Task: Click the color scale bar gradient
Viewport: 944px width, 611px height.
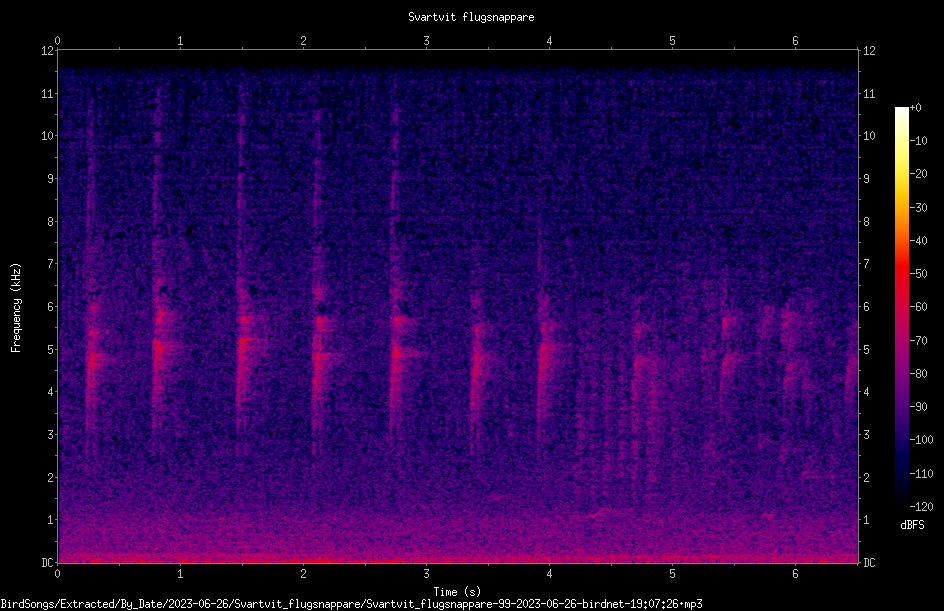Action: (901, 307)
